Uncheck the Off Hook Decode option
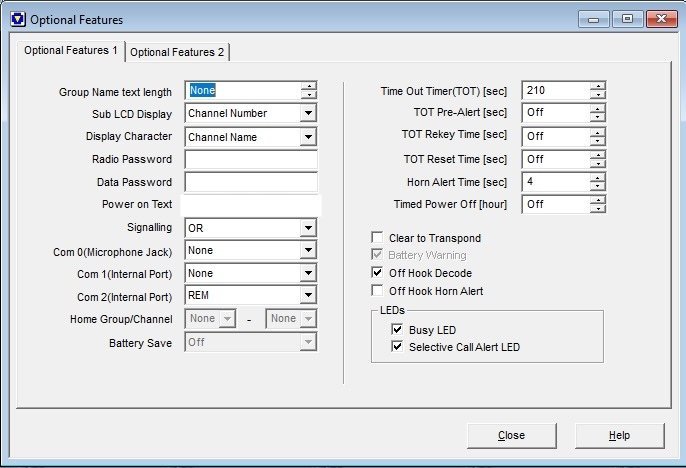 pos(377,273)
